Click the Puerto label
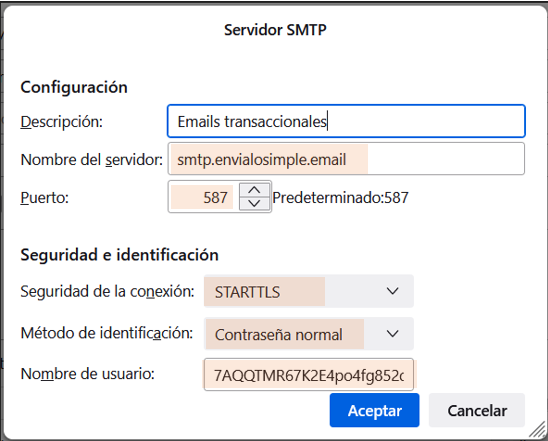The width and height of the screenshot is (548, 441). click(x=44, y=198)
